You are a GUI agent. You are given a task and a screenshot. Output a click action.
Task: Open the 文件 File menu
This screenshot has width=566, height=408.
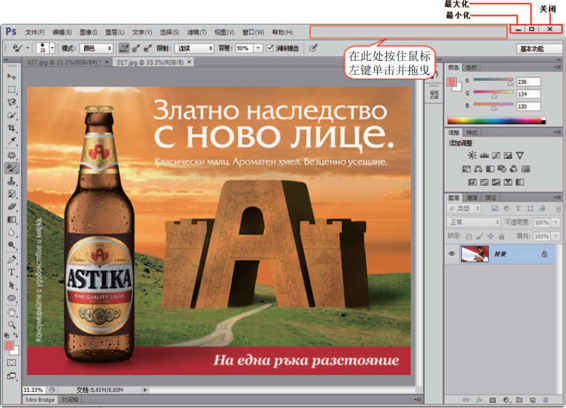click(35, 32)
